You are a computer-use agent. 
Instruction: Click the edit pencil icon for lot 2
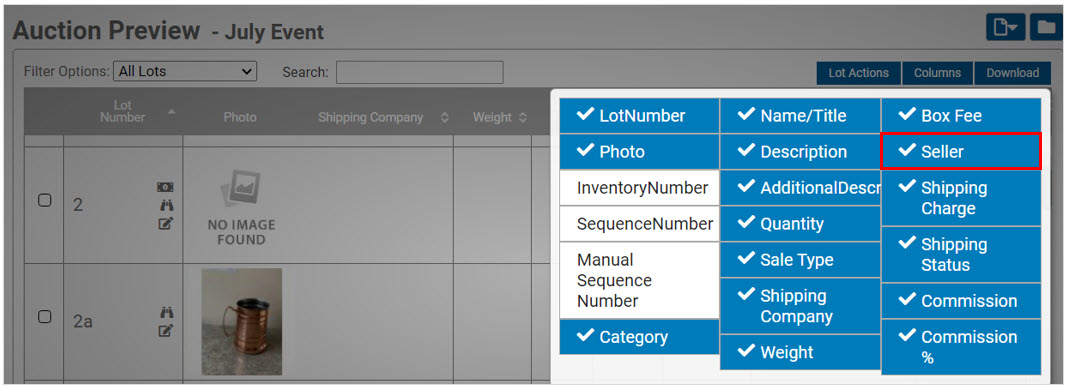tap(165, 223)
